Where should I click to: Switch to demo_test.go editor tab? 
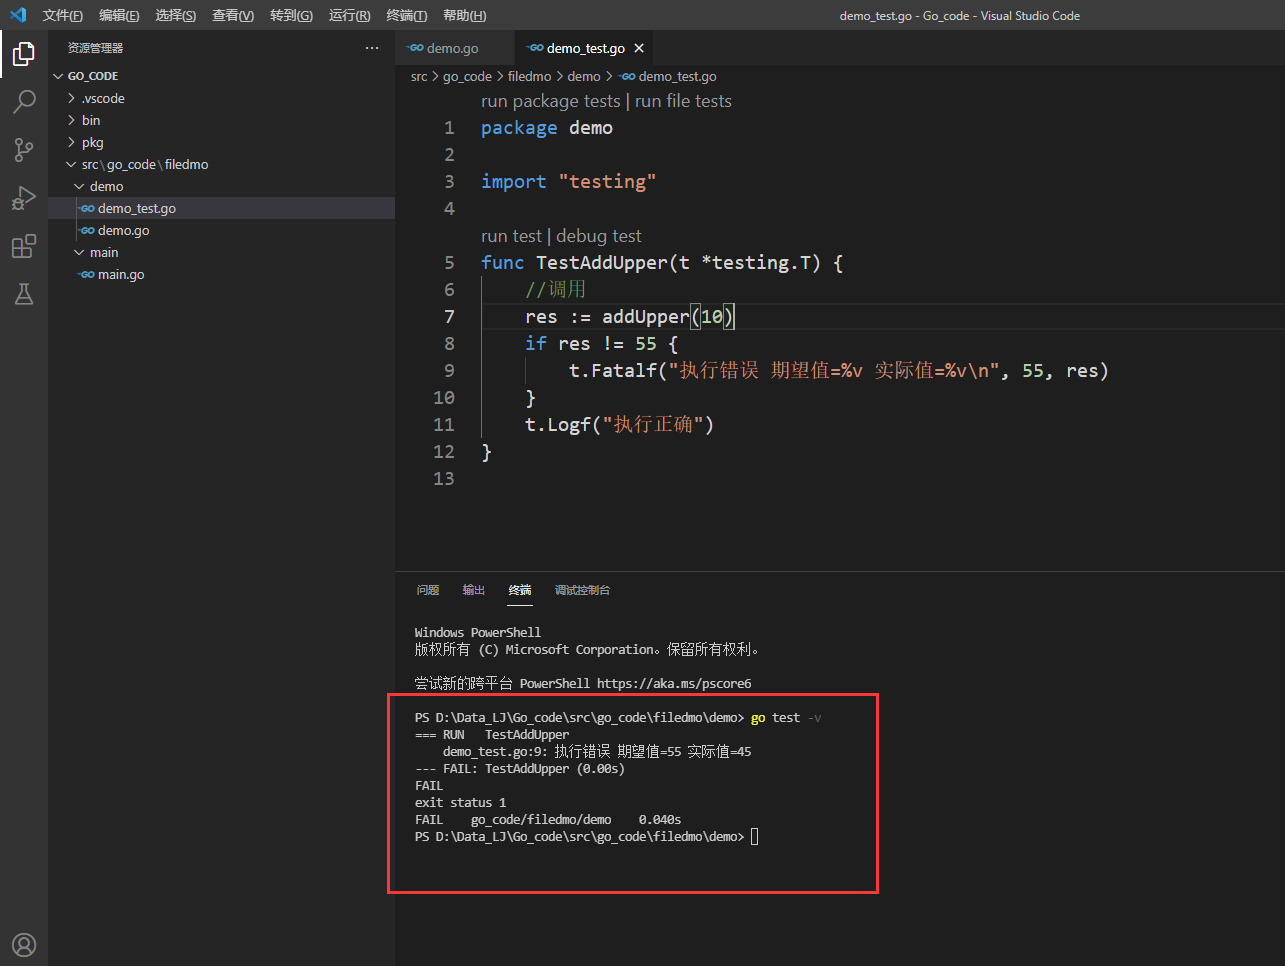tap(586, 48)
